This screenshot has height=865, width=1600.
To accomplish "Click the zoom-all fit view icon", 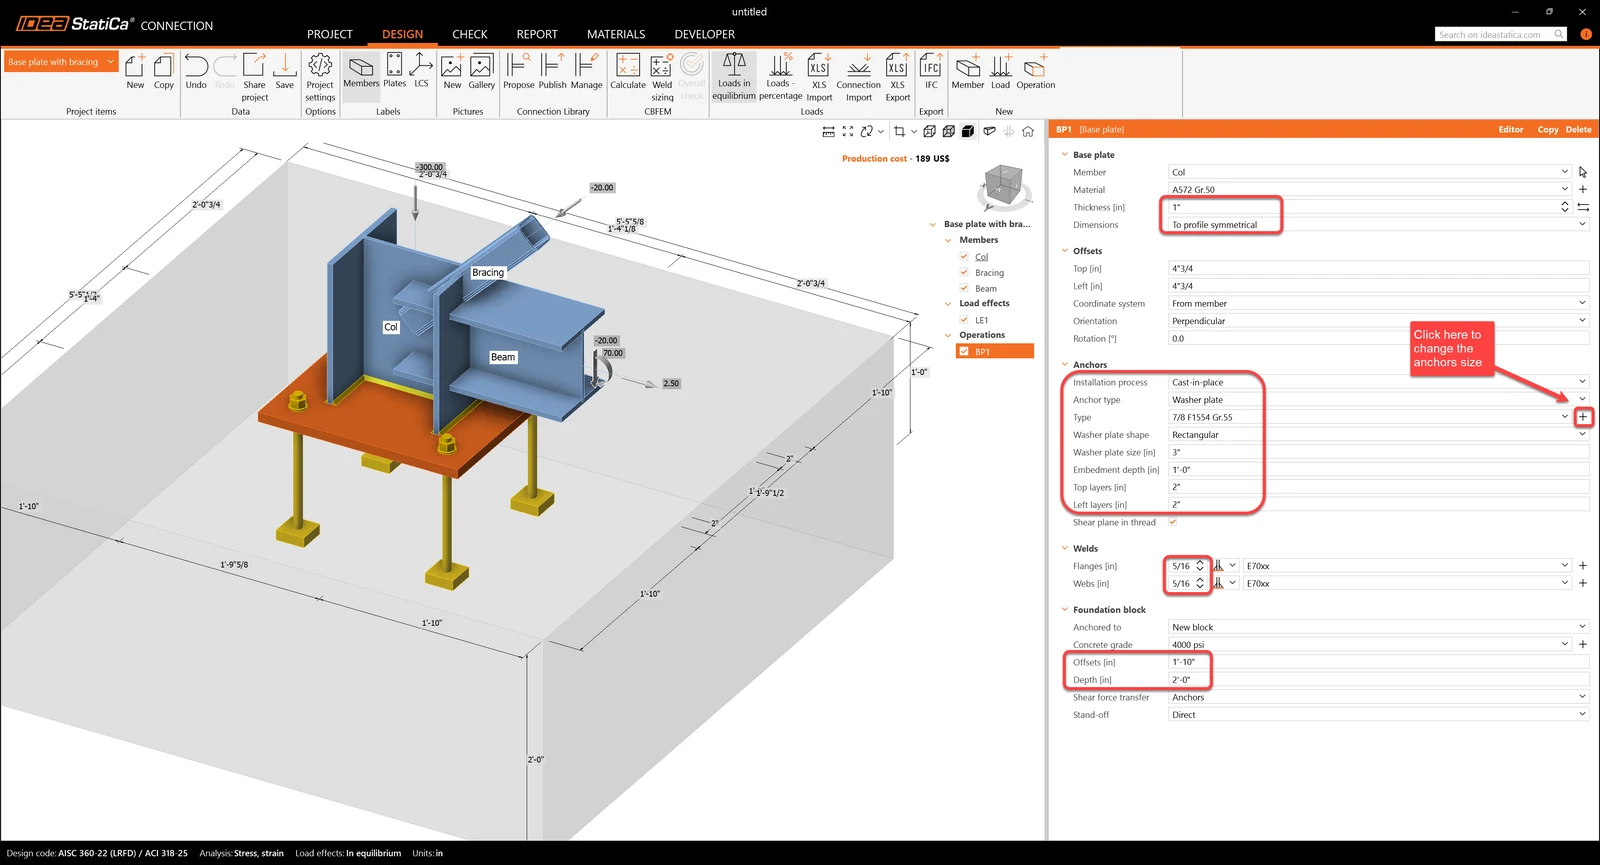I will coord(848,131).
